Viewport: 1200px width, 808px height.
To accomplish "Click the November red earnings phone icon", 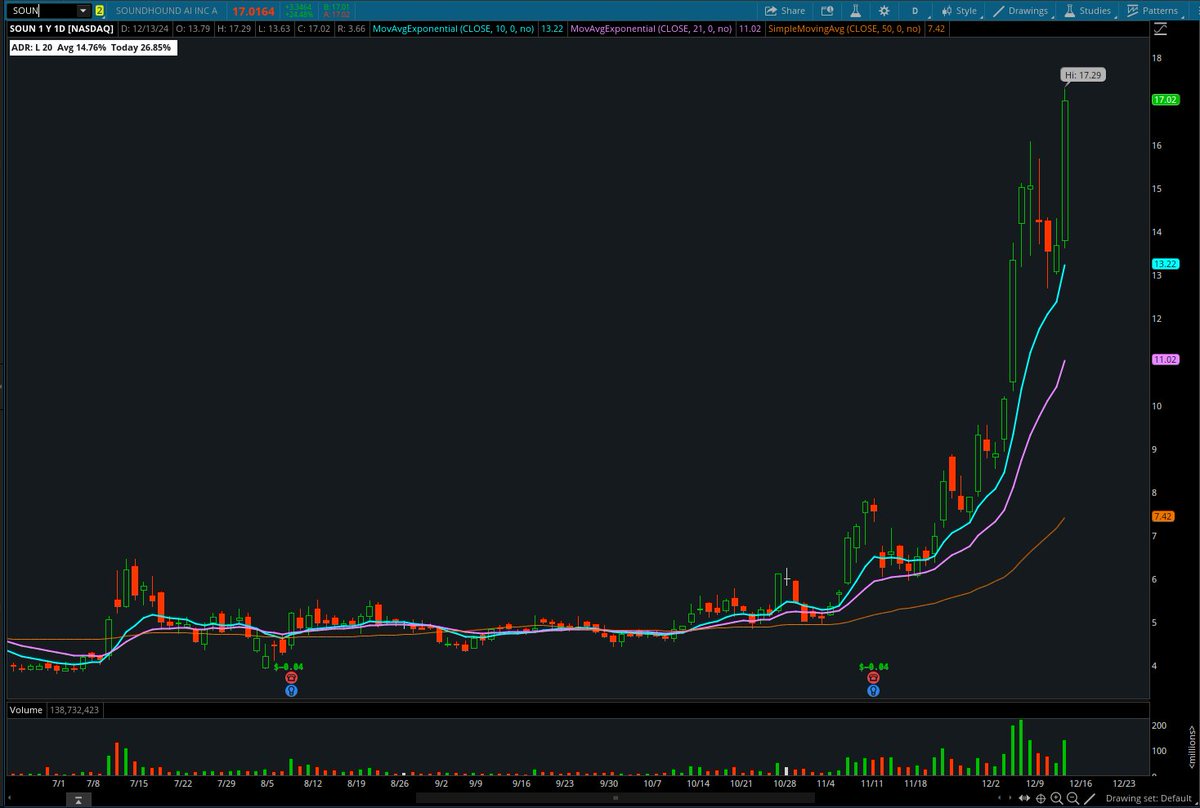I will 873,678.
